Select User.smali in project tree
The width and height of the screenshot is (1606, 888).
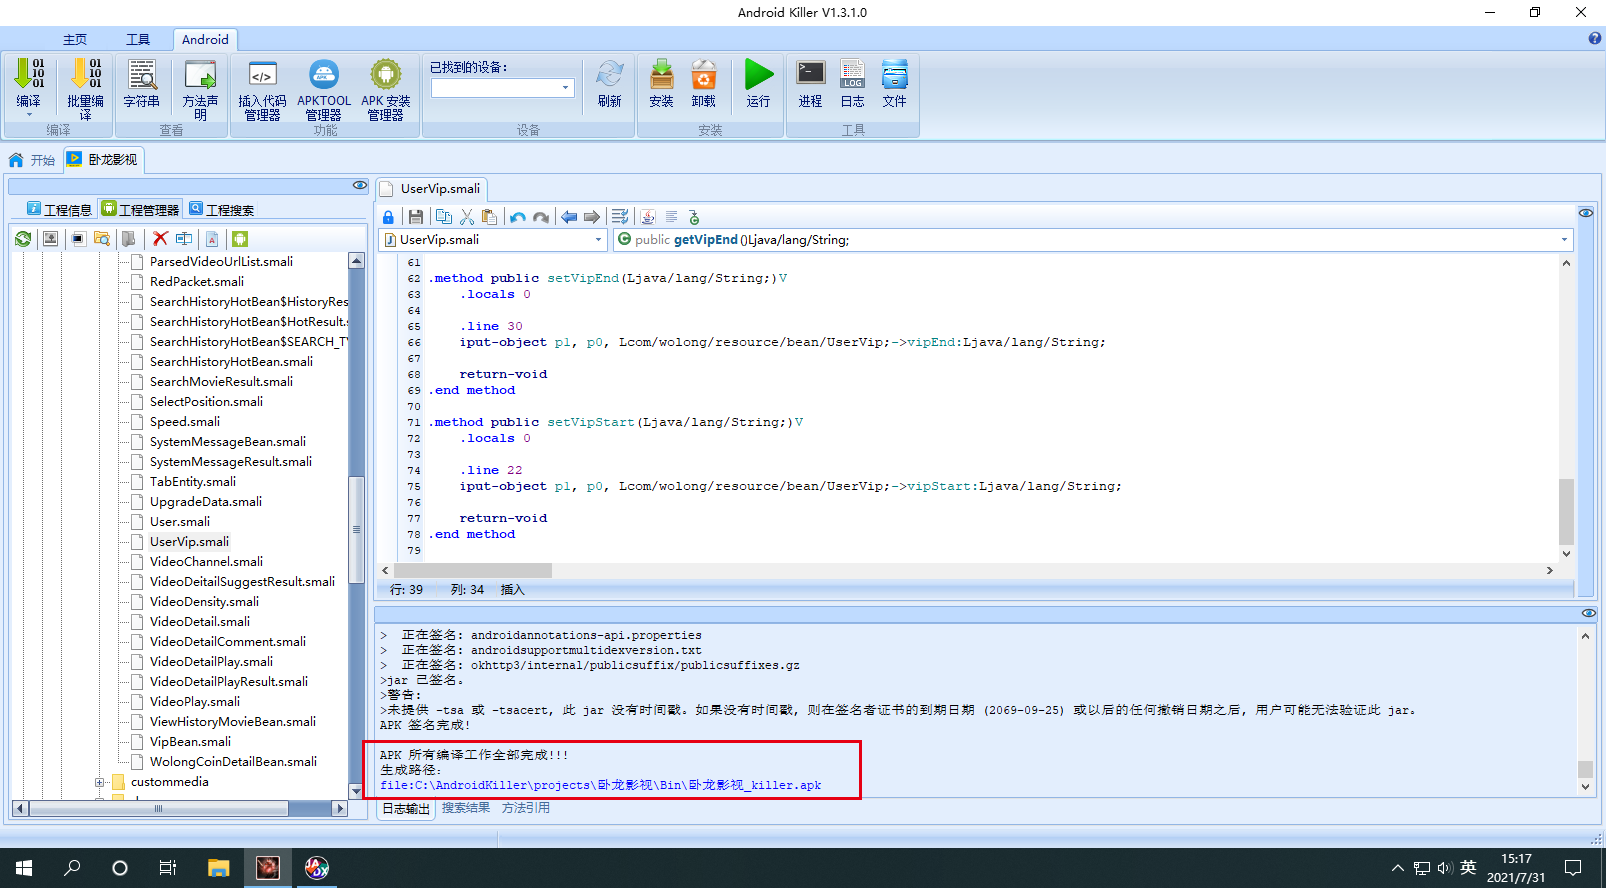180,522
